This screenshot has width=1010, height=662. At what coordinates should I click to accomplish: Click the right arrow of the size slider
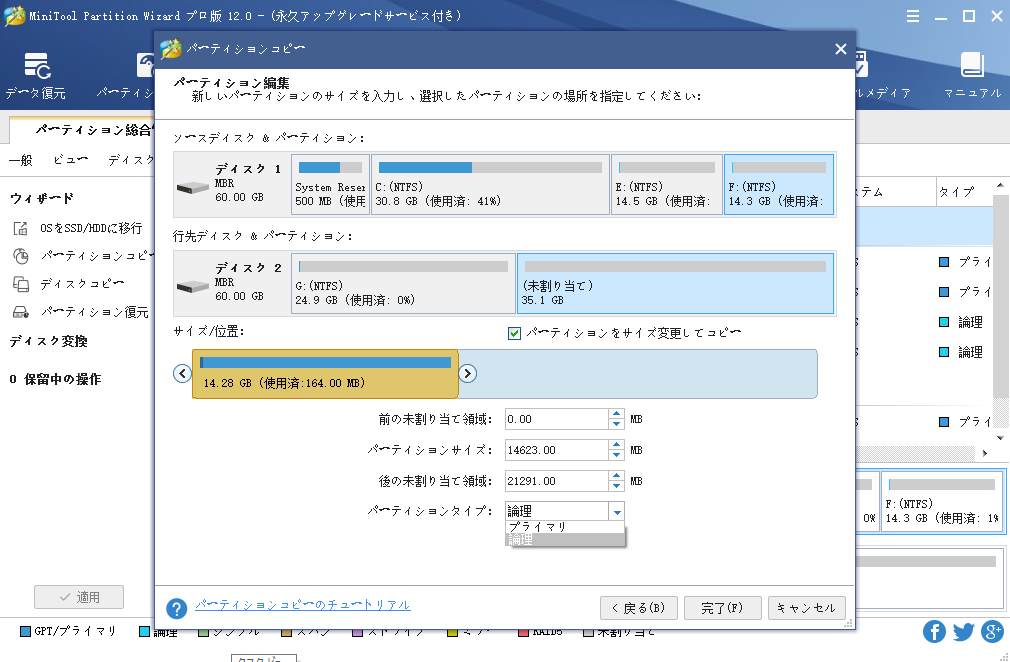pos(466,372)
